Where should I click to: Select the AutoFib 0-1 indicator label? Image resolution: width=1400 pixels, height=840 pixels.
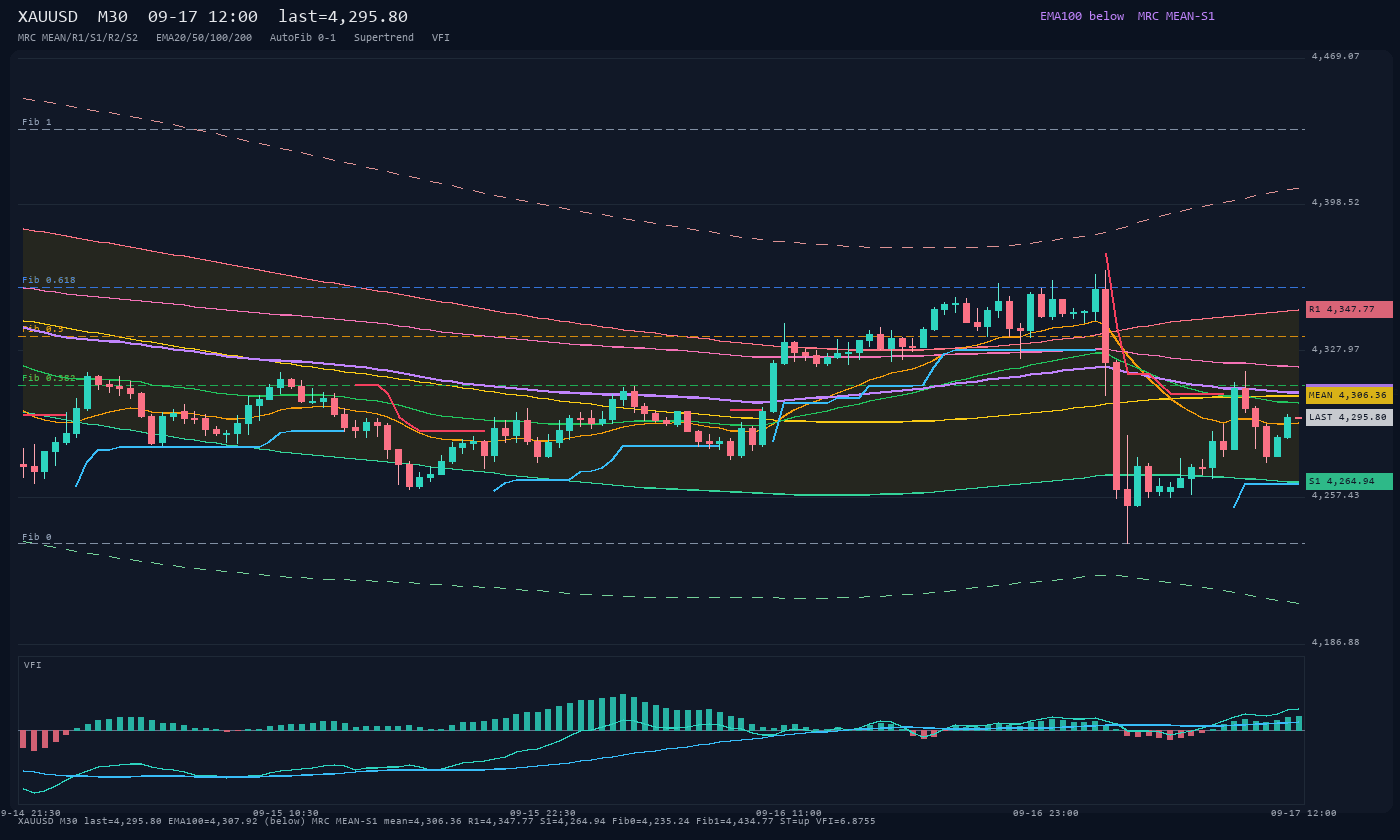(x=303, y=37)
